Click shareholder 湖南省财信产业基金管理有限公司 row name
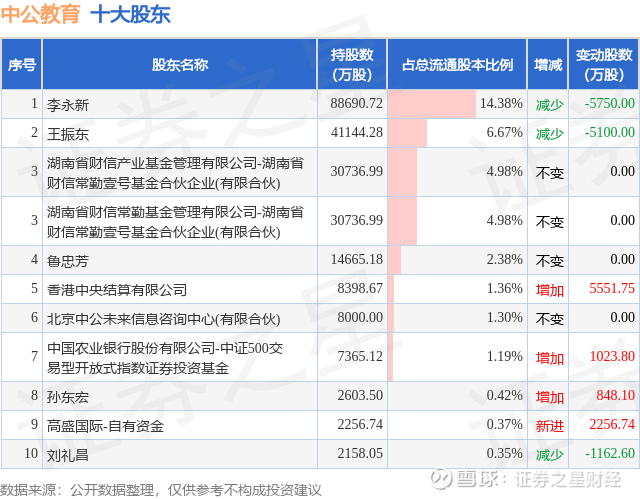 [x=175, y=173]
